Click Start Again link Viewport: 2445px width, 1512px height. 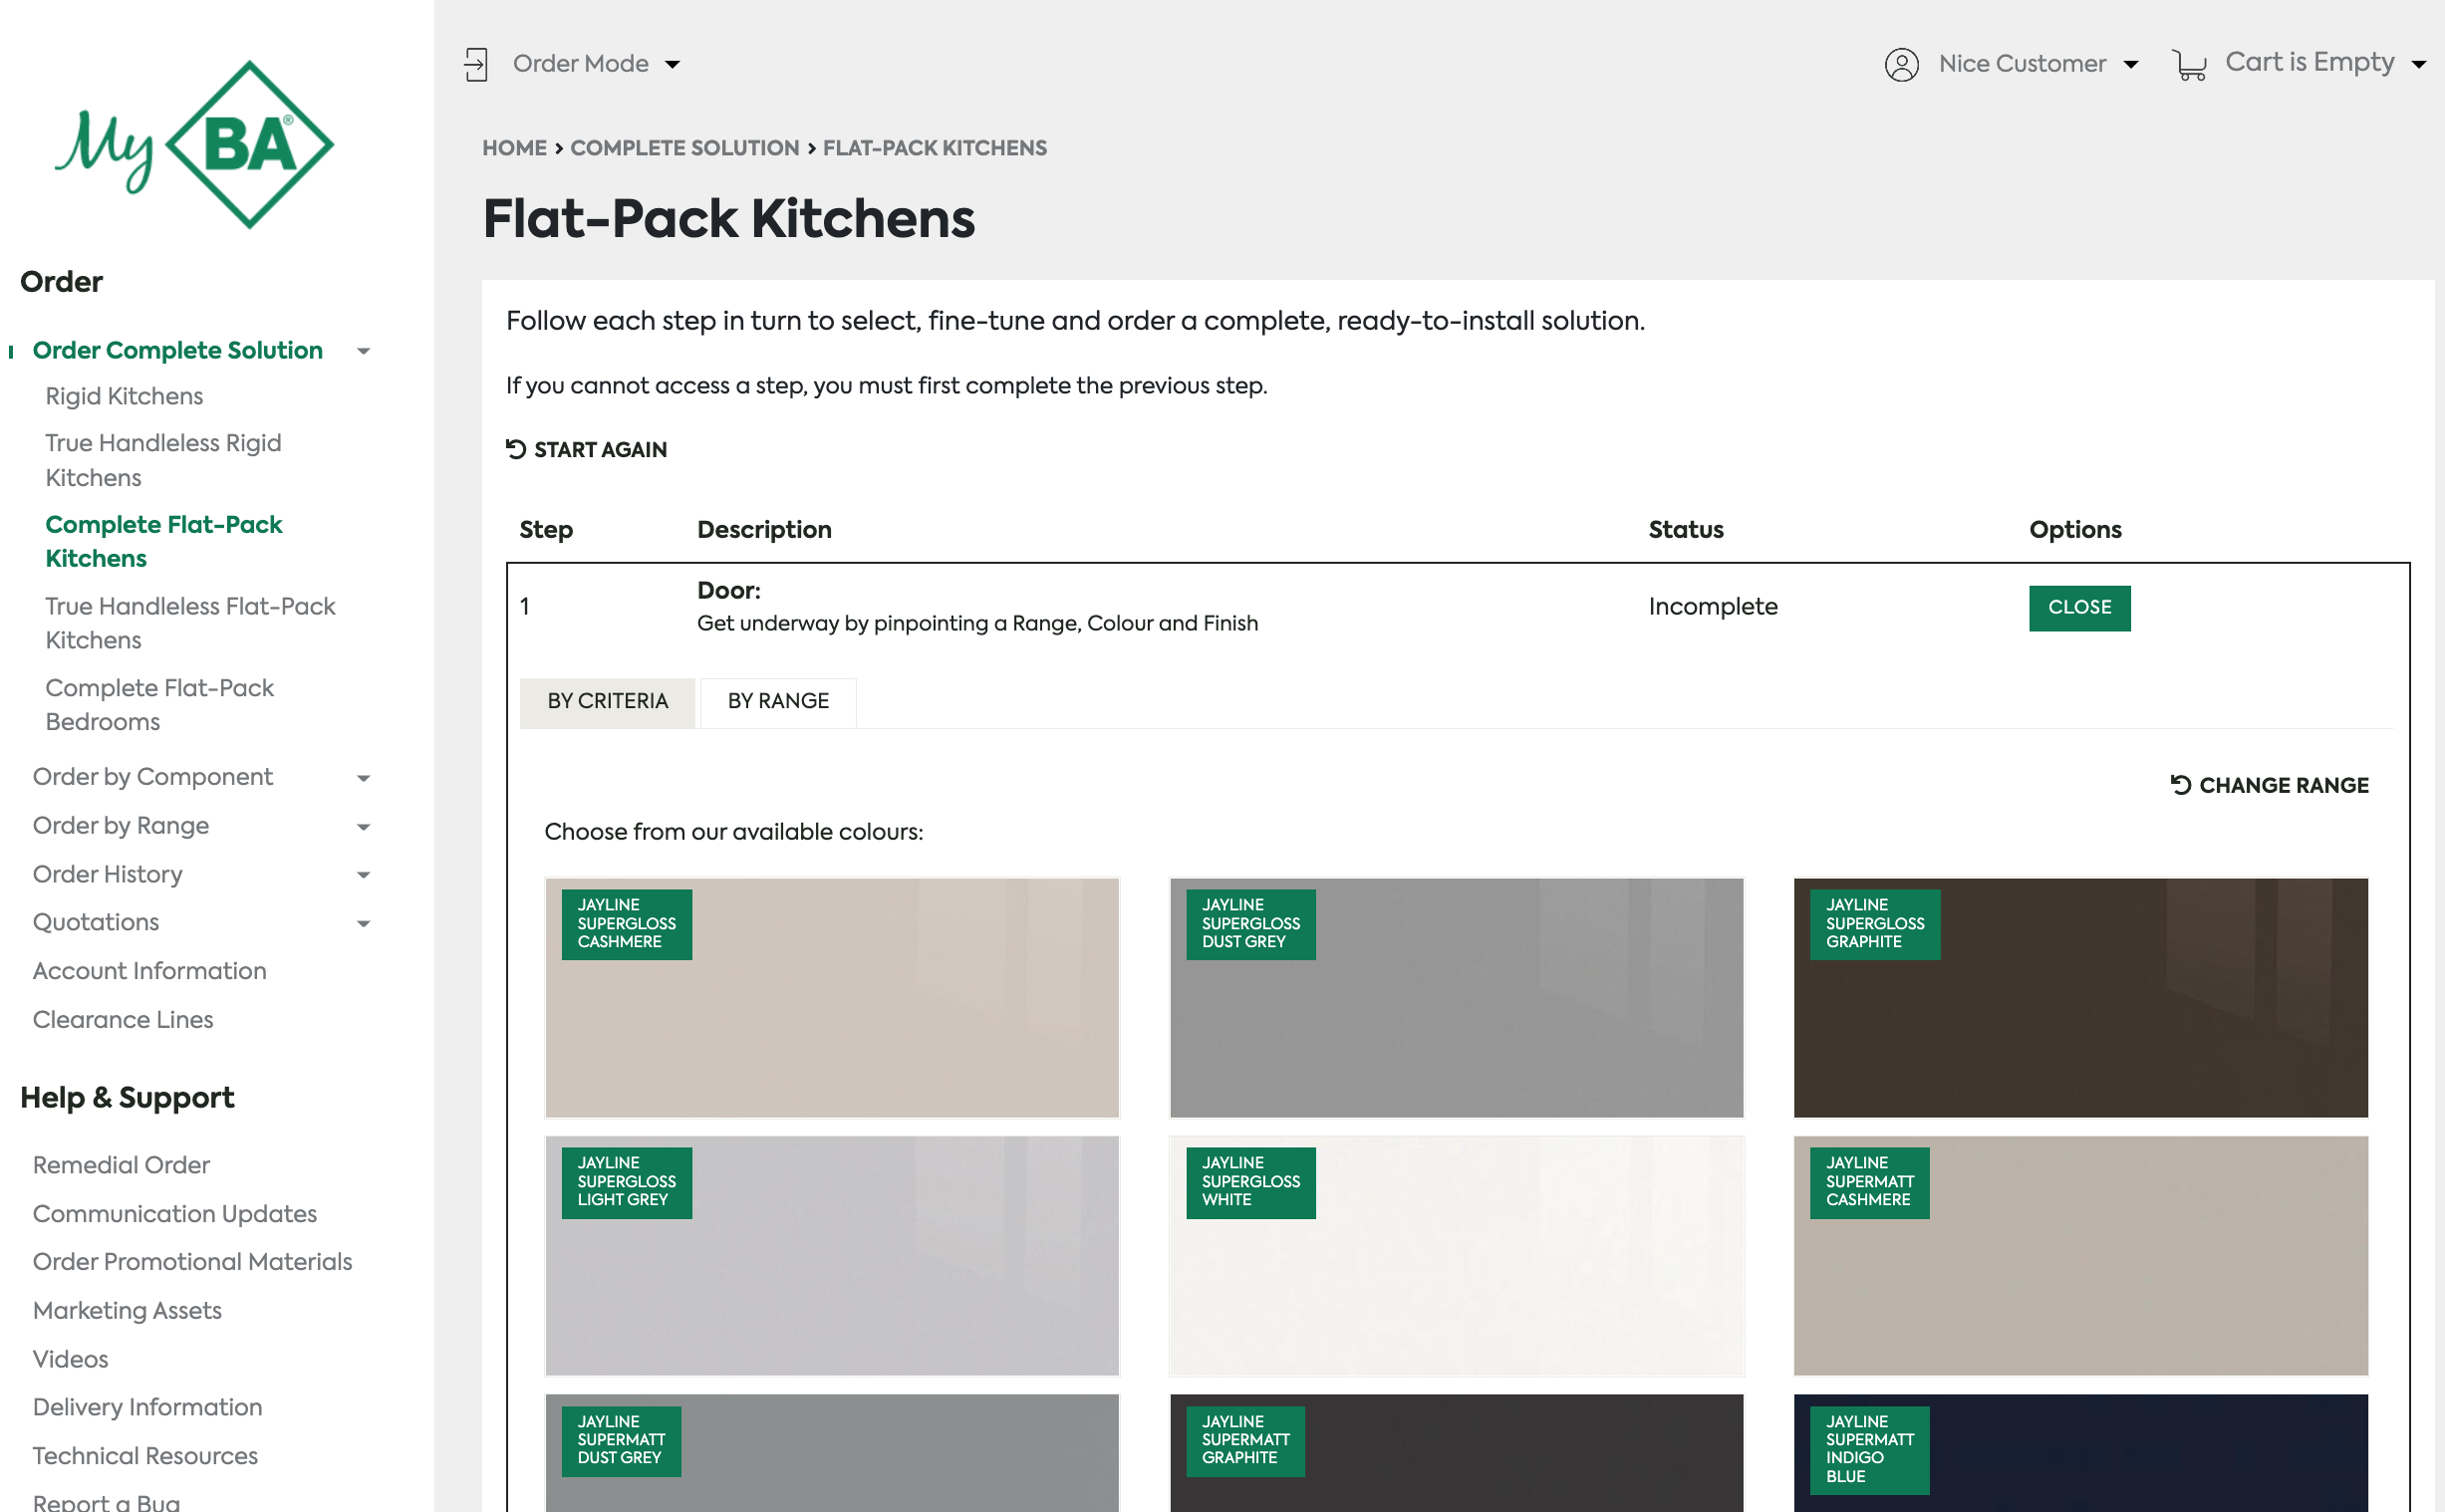(586, 450)
